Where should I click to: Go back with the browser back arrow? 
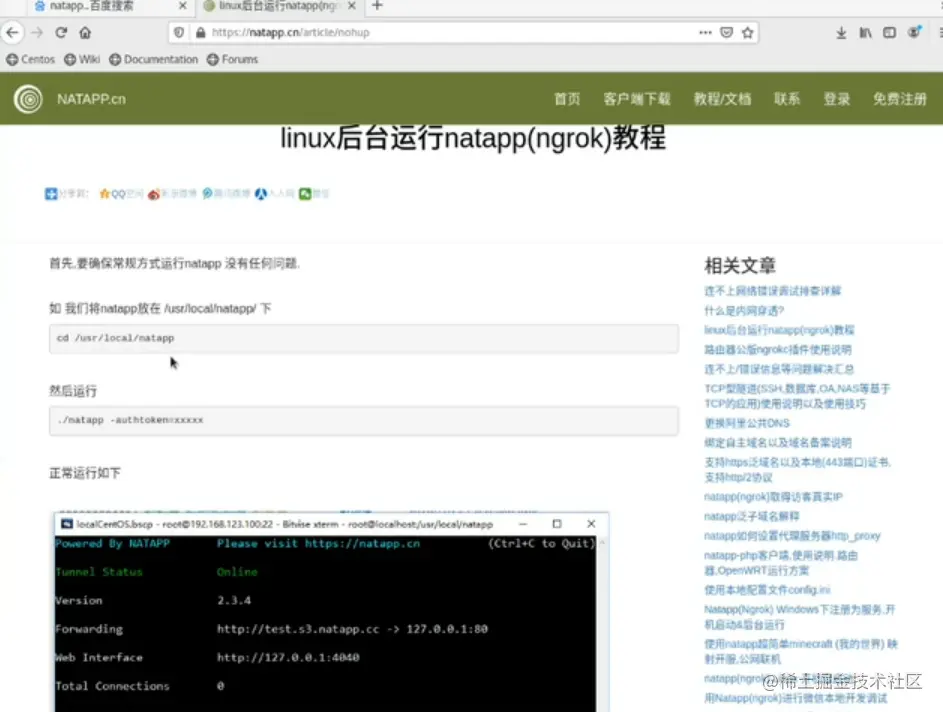13,32
